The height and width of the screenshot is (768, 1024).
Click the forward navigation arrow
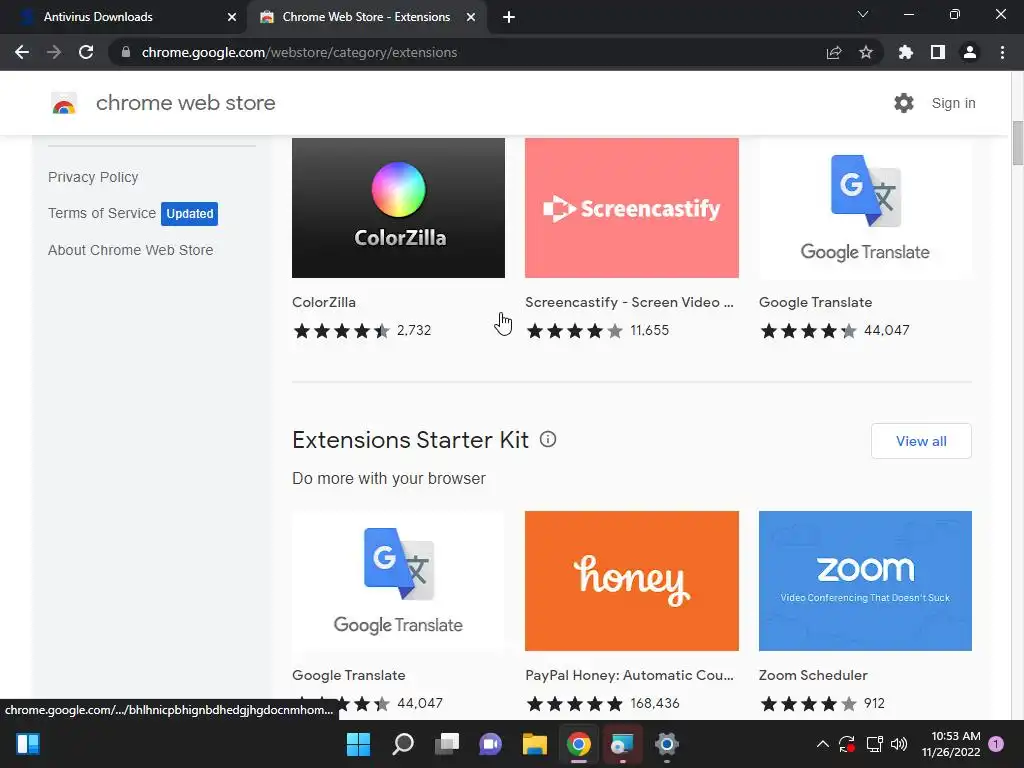pos(54,52)
